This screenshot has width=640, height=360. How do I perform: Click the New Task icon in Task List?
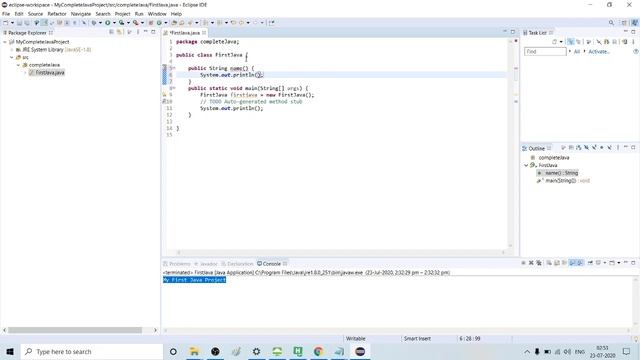tap(554, 42)
